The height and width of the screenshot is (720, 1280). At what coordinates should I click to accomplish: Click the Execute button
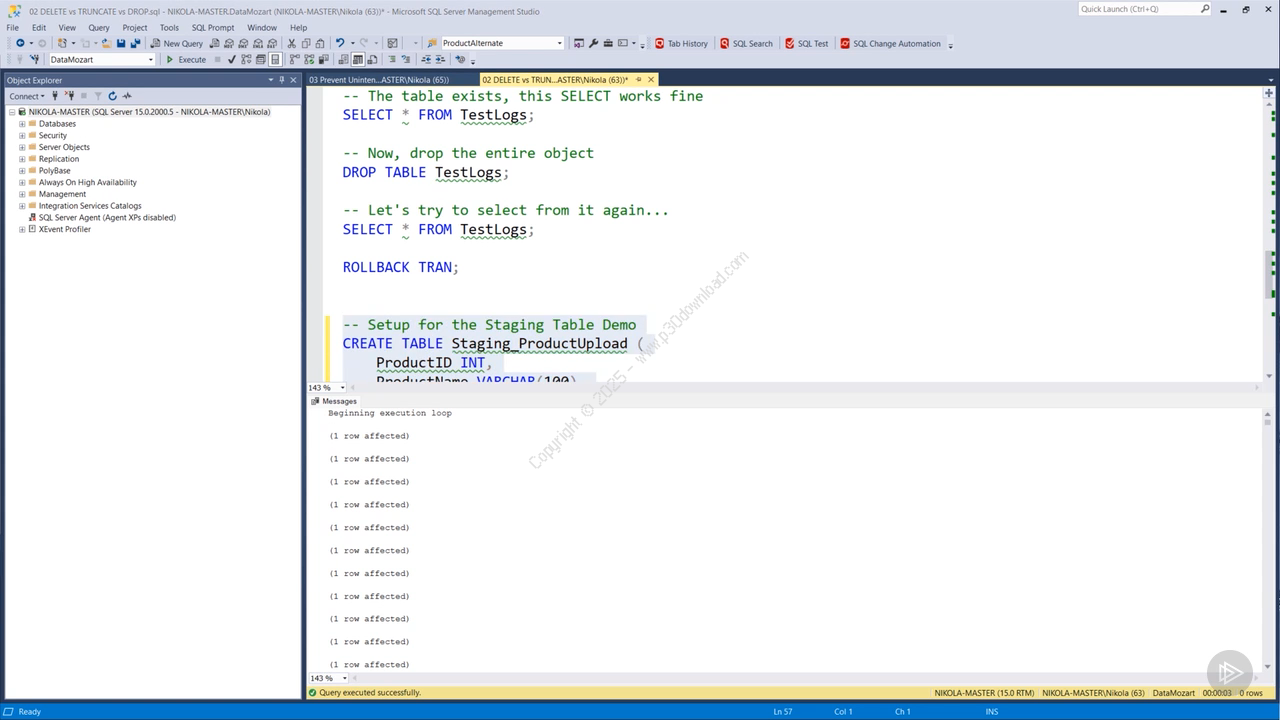[x=186, y=59]
